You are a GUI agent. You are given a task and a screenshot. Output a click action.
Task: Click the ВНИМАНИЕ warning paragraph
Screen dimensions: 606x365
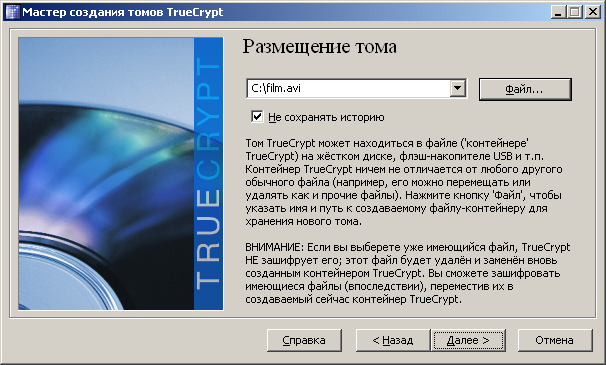407,273
